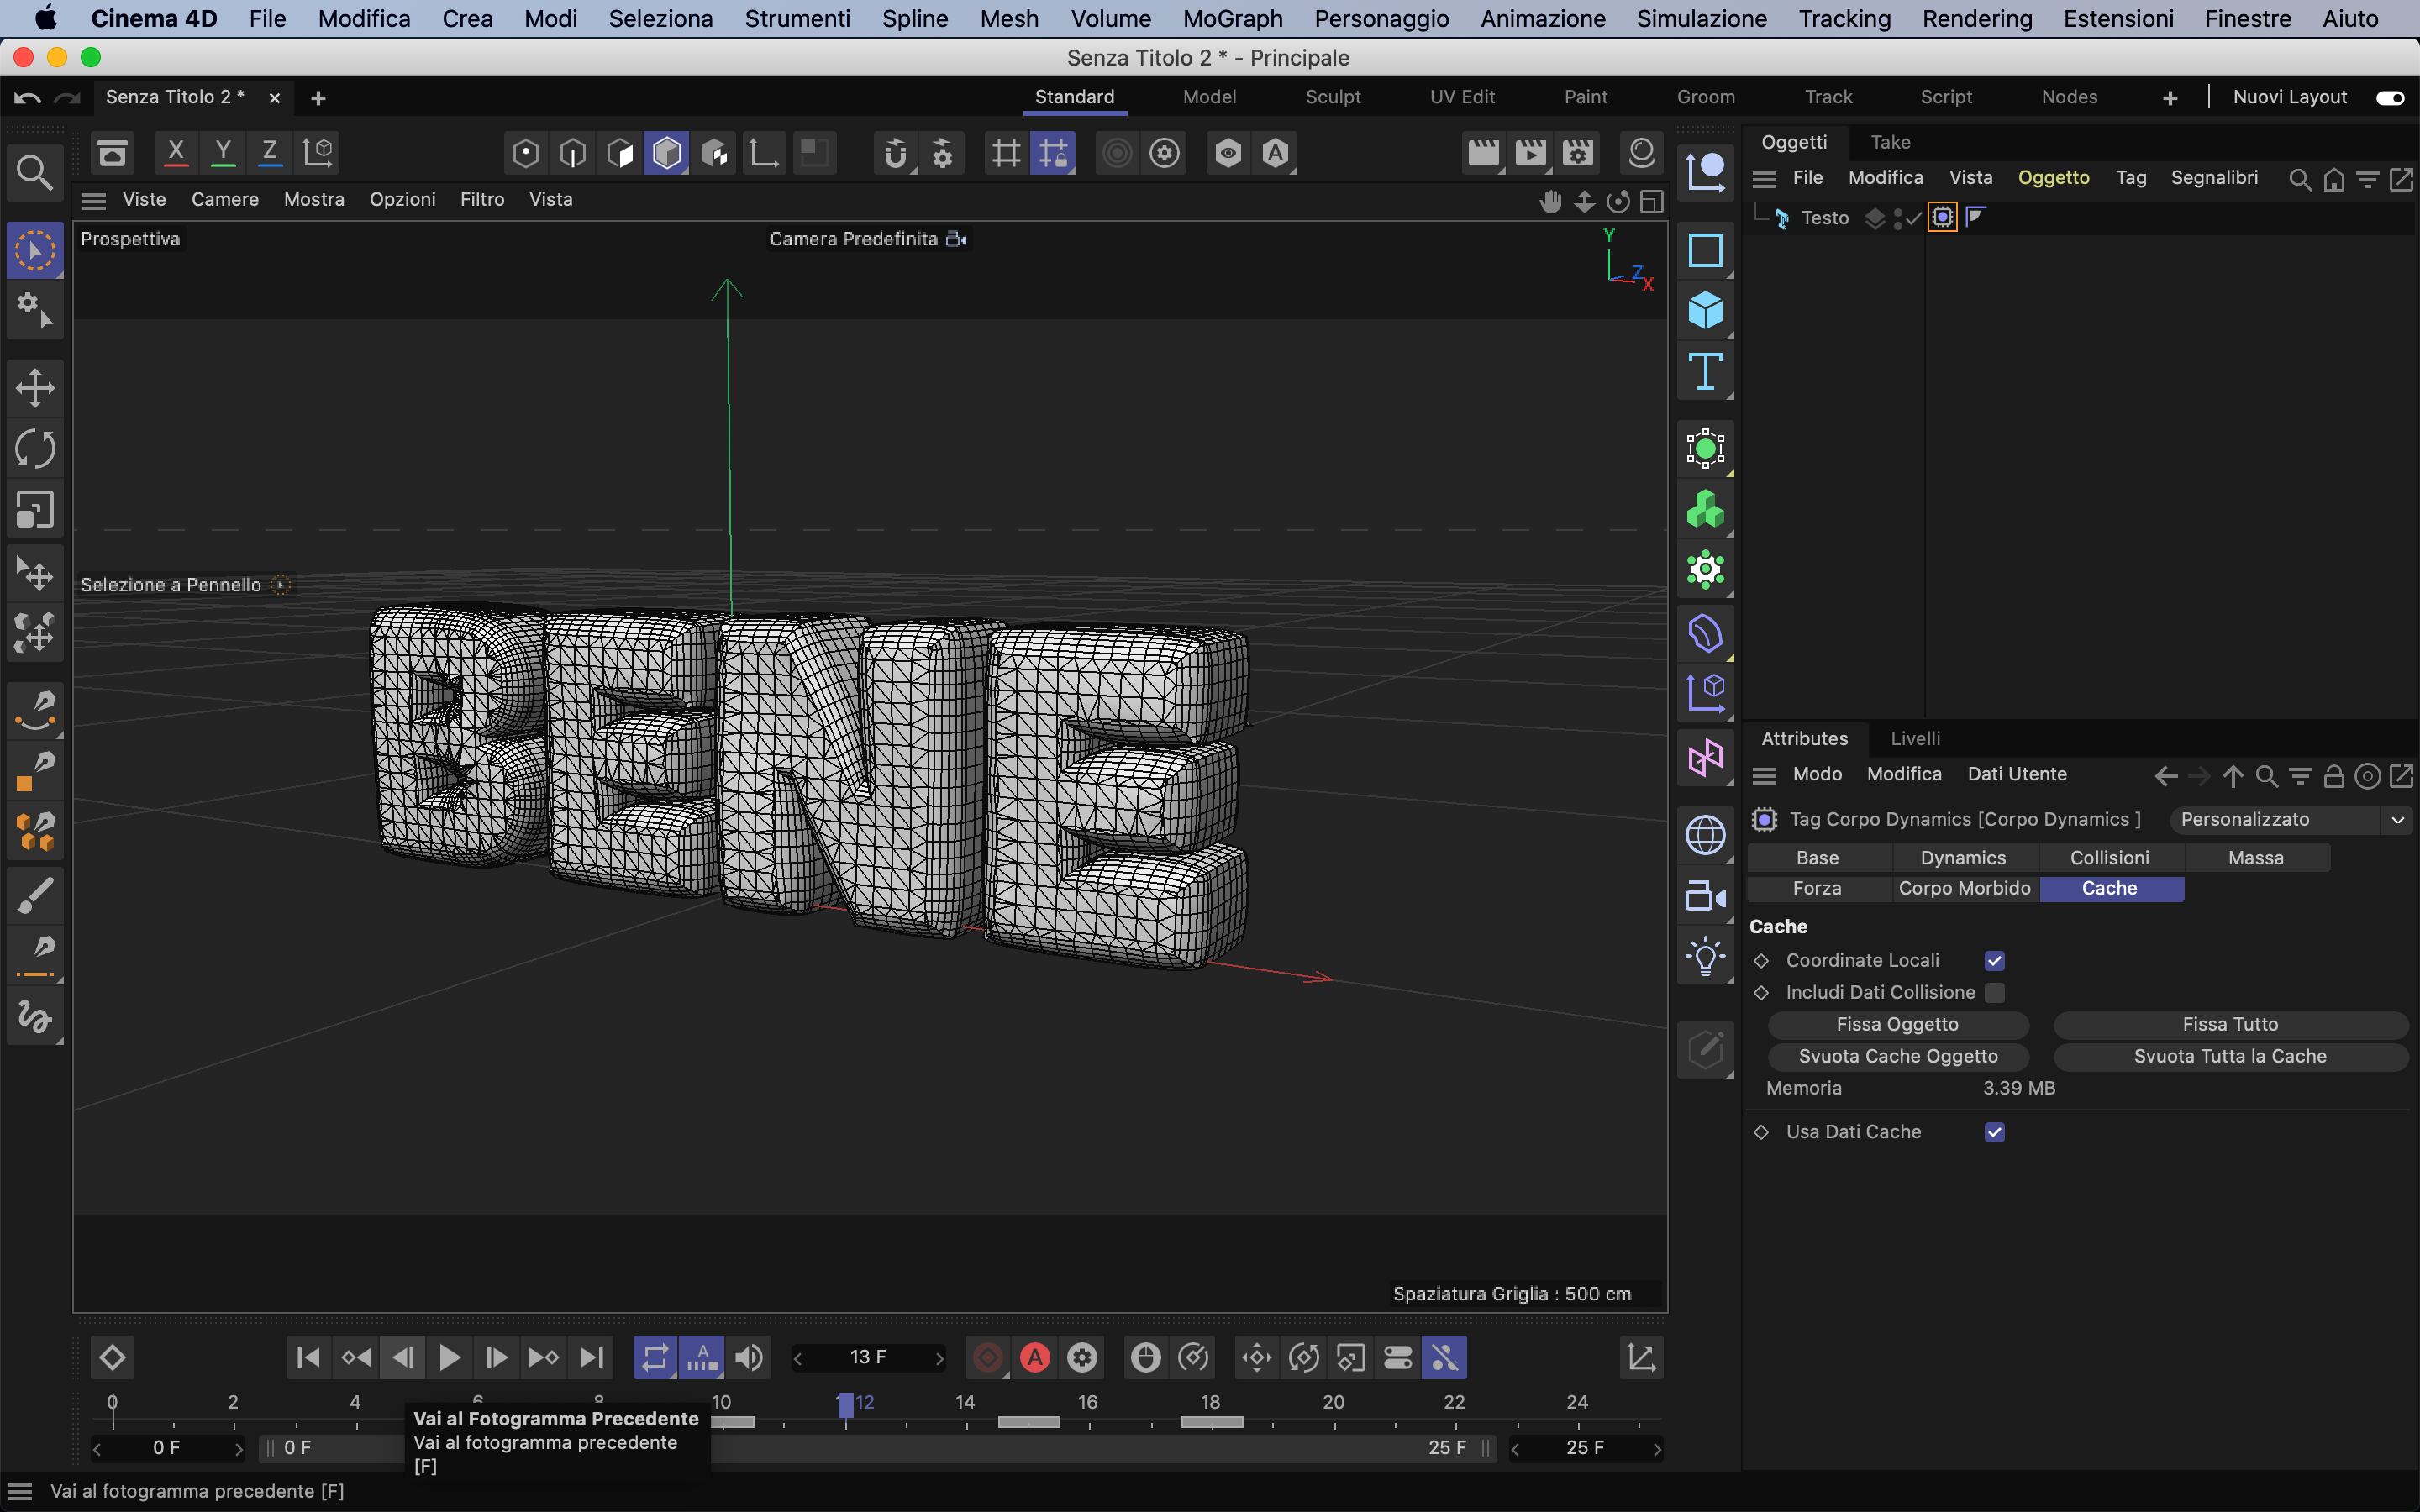This screenshot has width=2420, height=1512.
Task: Expand the Testo object tree item
Action: tap(1760, 214)
